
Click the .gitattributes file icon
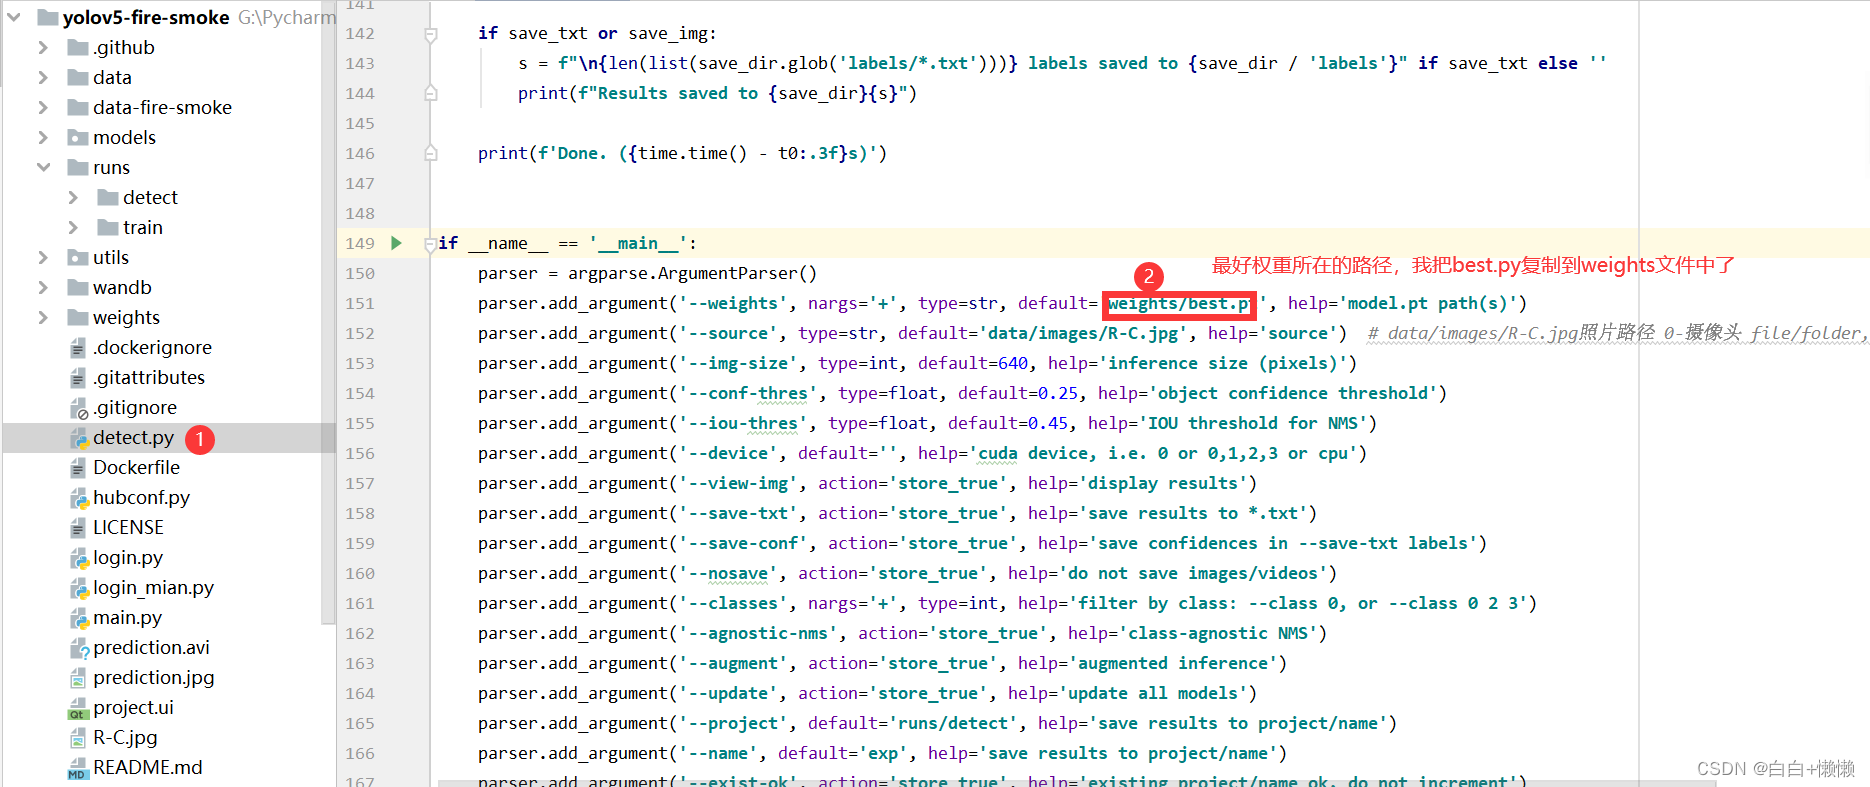[78, 378]
